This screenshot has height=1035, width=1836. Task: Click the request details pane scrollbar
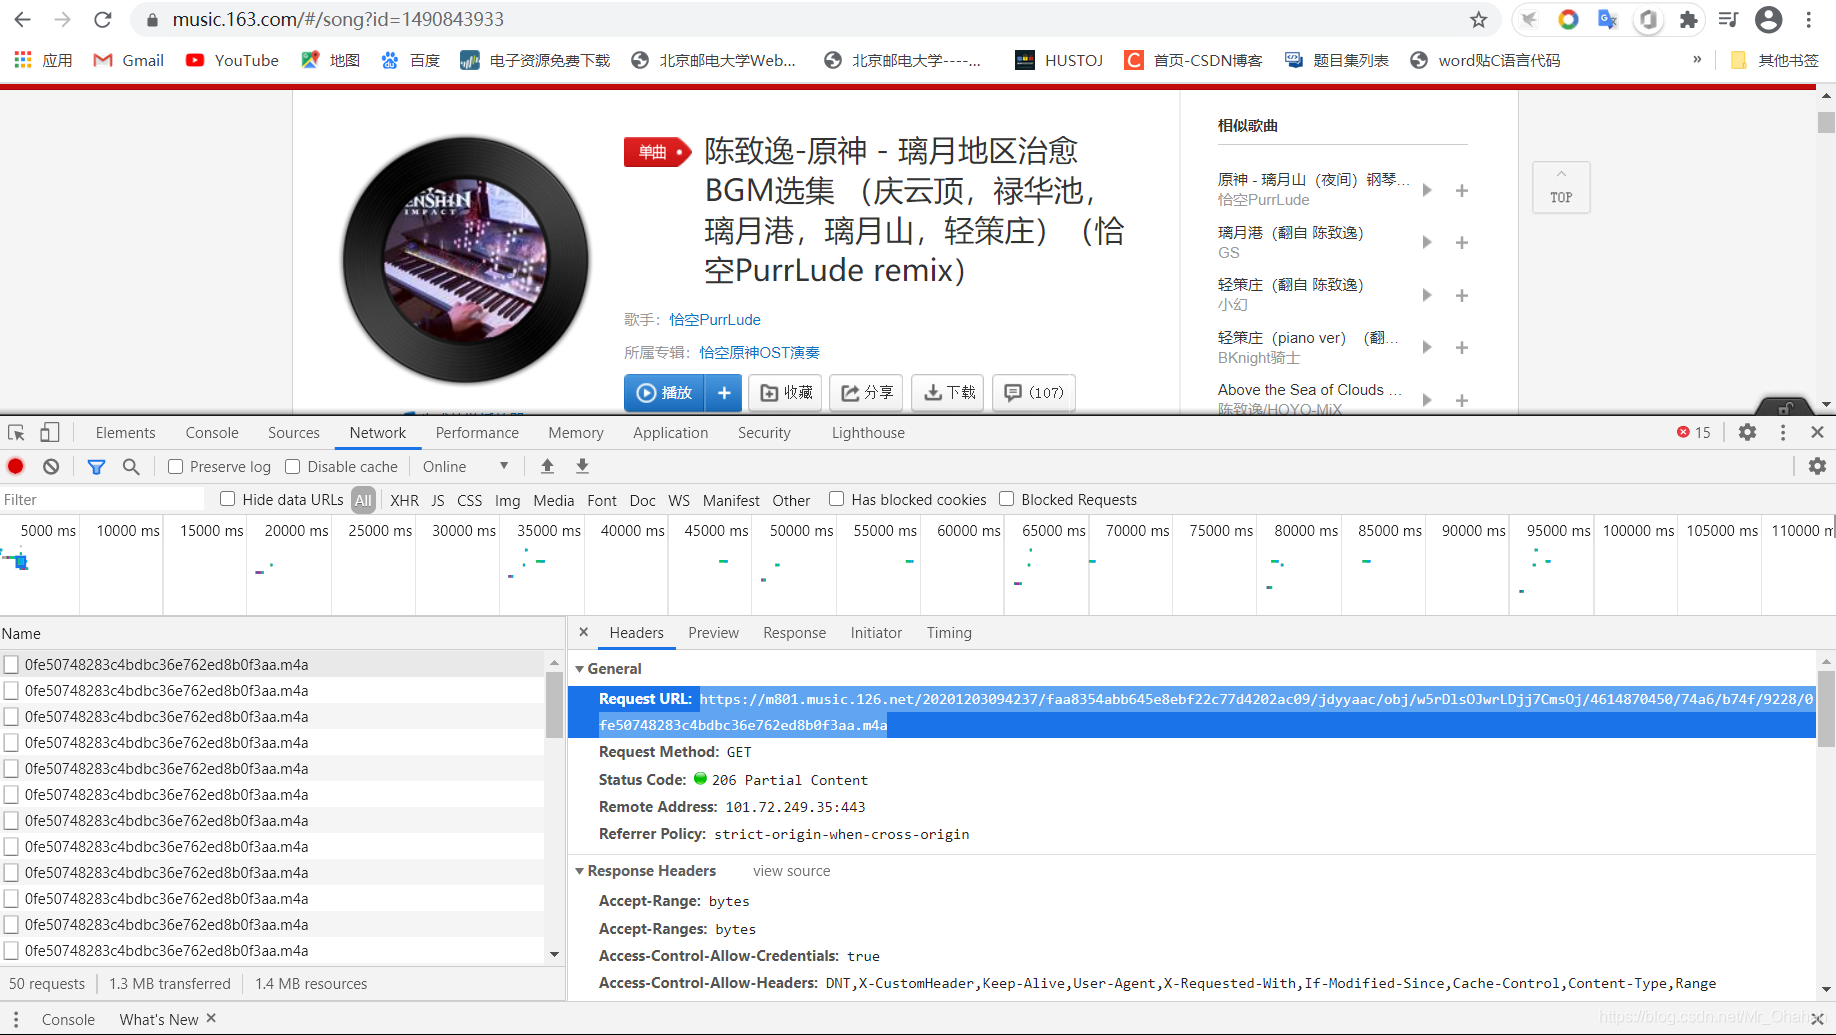tap(1826, 709)
